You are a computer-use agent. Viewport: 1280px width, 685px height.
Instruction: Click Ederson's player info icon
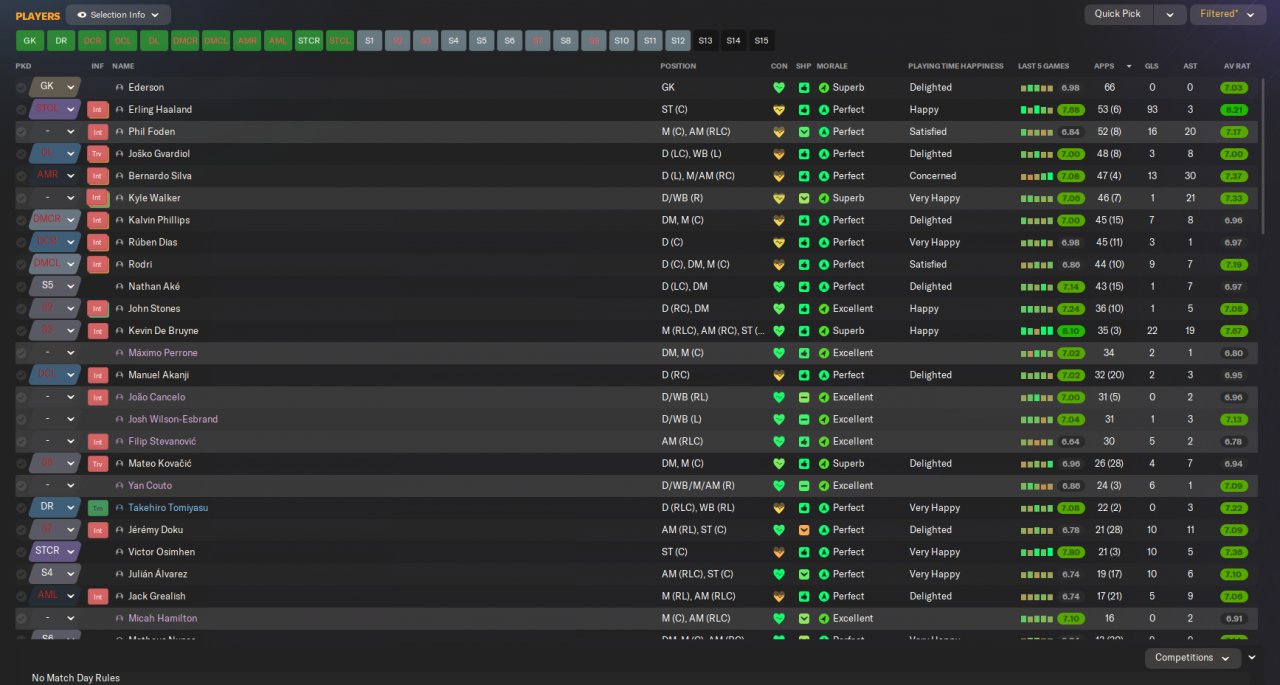click(x=120, y=88)
